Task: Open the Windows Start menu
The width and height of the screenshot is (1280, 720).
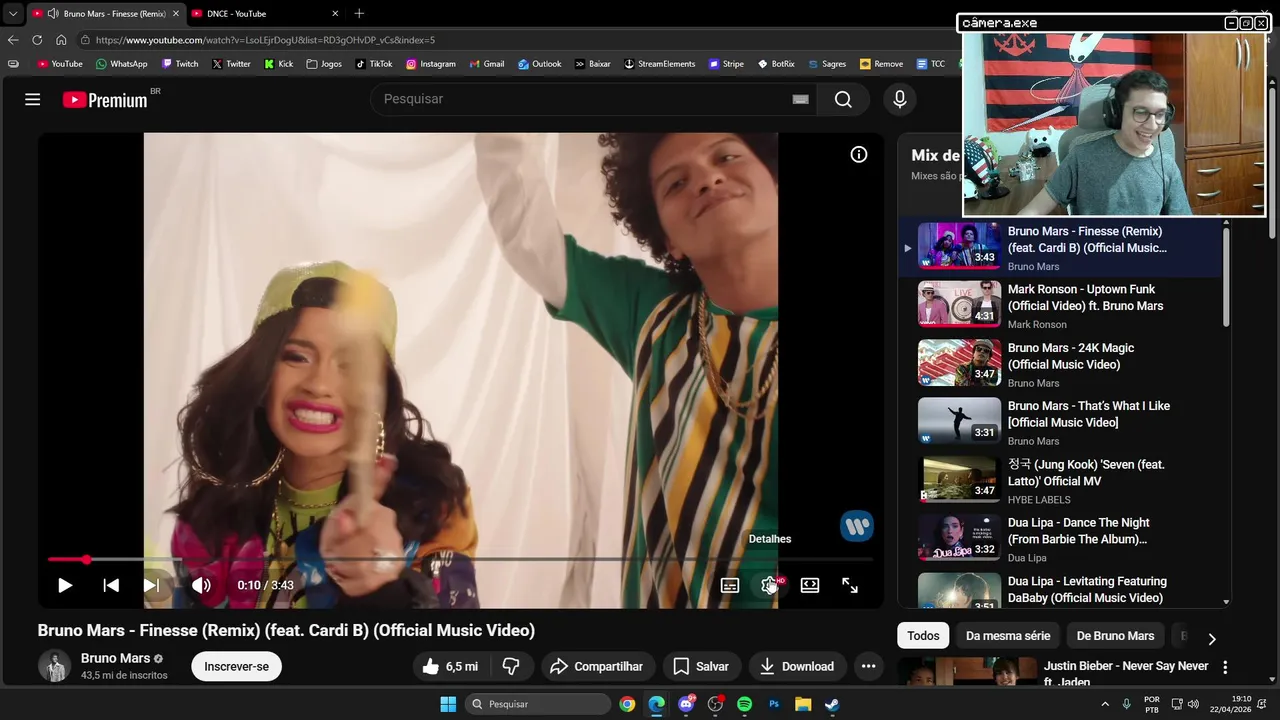Action: [448, 704]
